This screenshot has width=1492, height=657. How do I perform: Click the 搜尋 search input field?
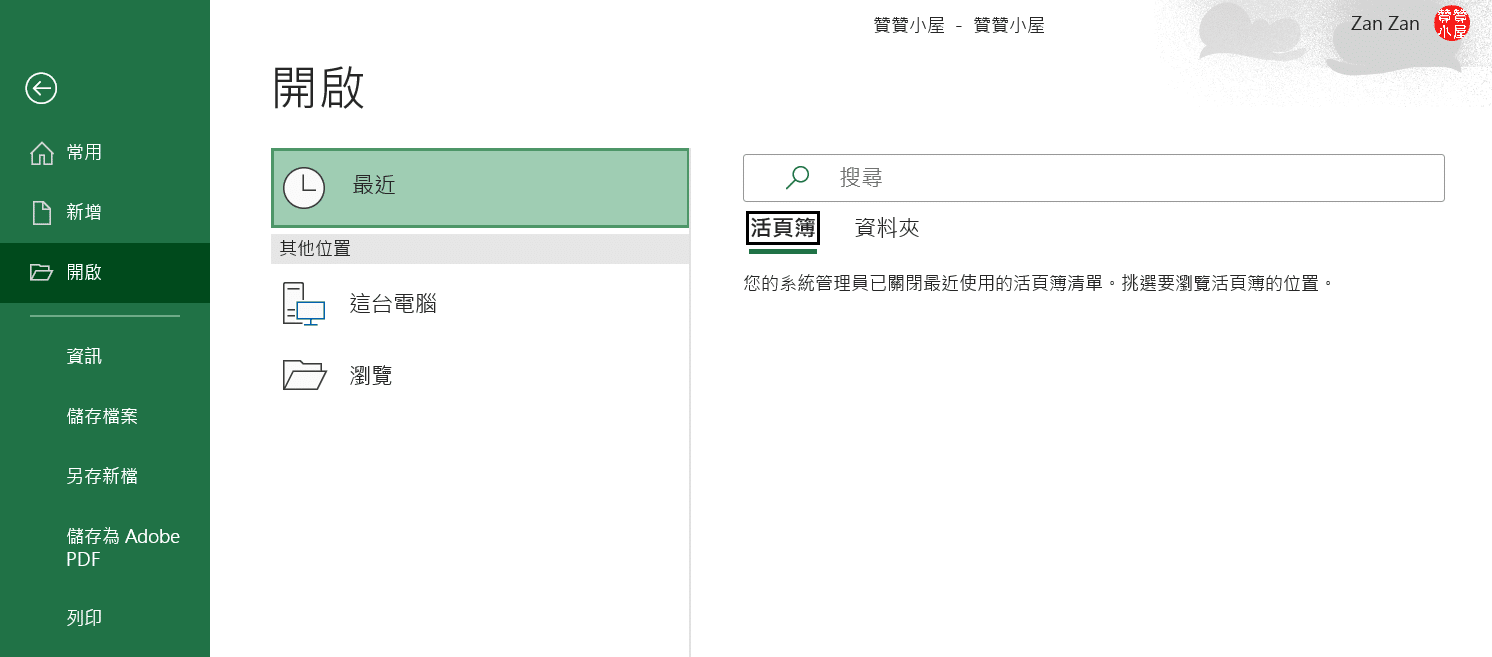[1094, 178]
